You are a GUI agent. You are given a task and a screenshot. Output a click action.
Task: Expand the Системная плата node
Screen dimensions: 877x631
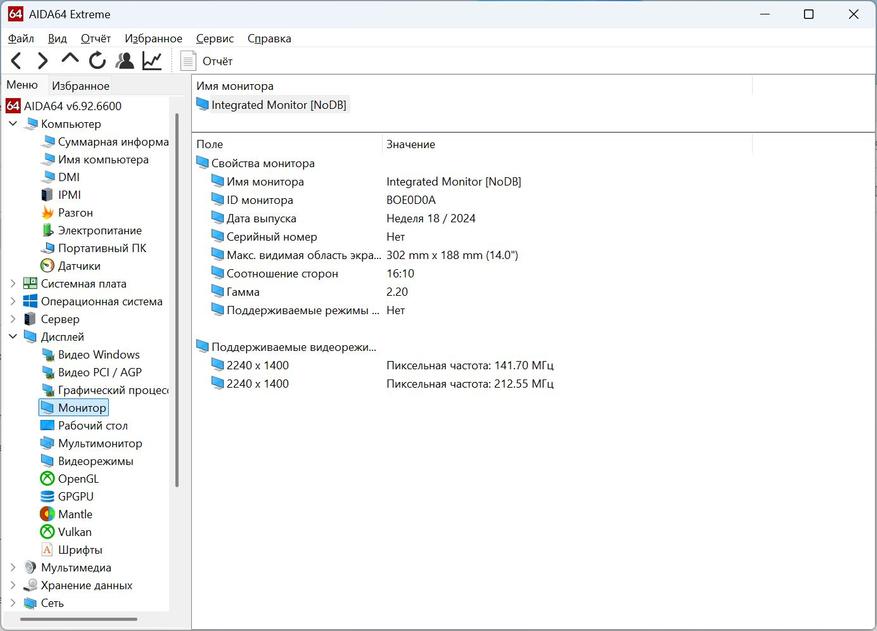click(13, 284)
